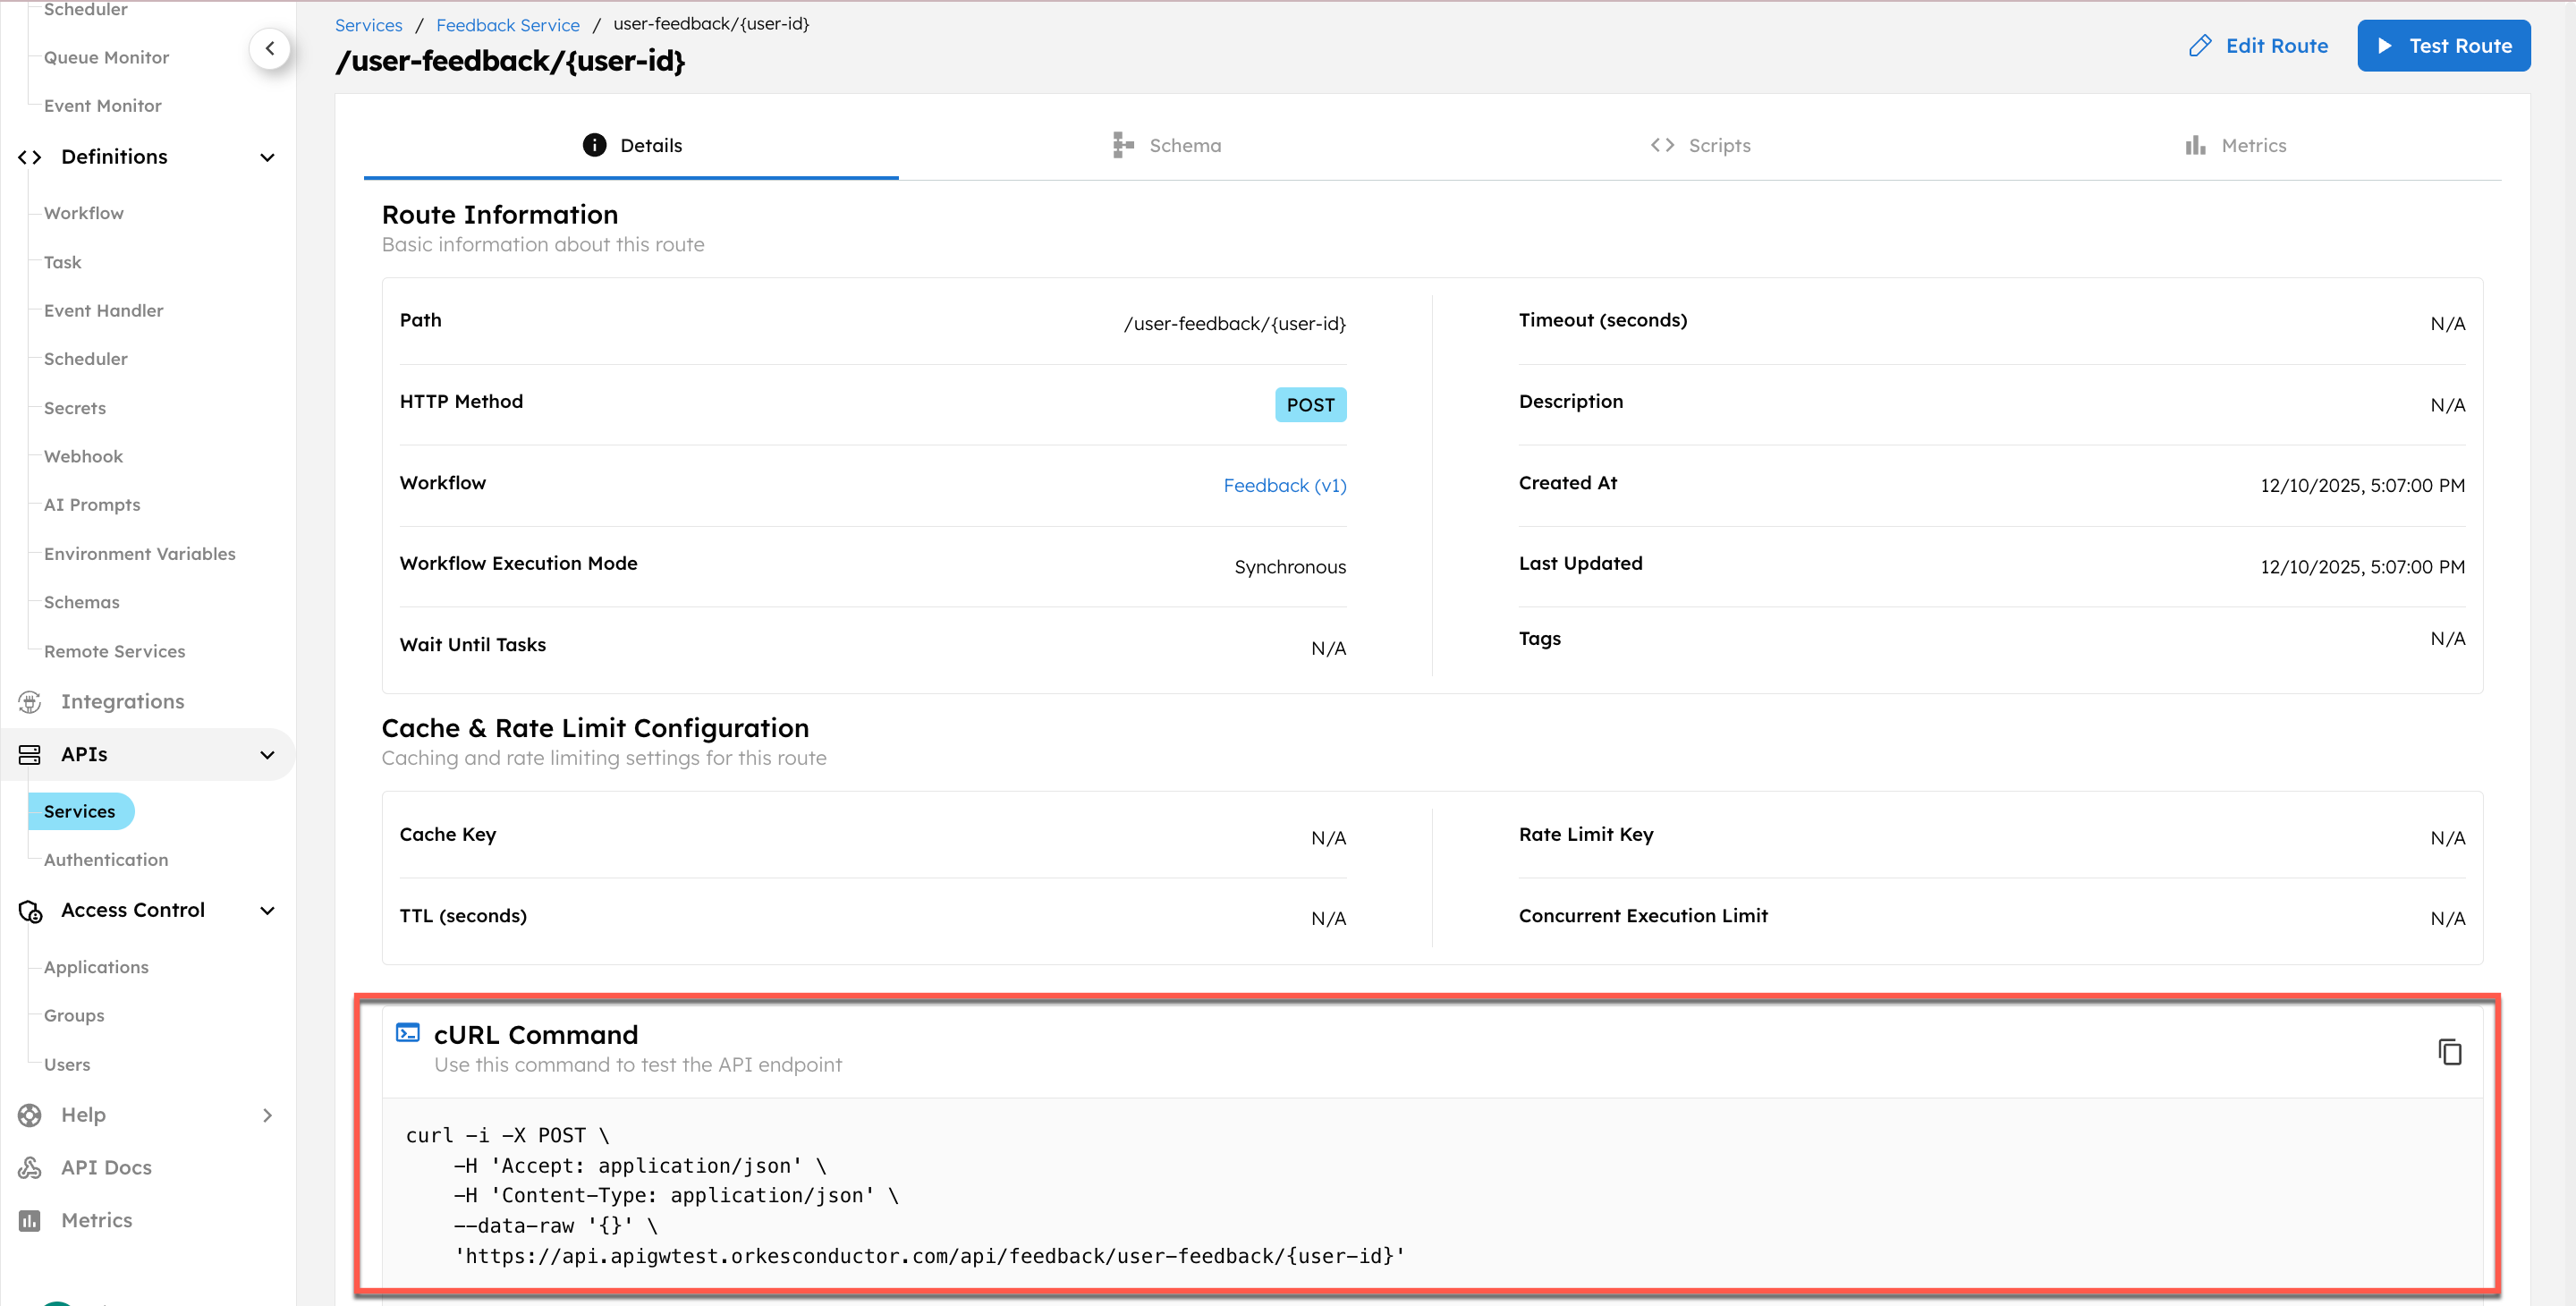
Task: Open Metrics via its sidebar icon
Action: pyautogui.click(x=28, y=1220)
